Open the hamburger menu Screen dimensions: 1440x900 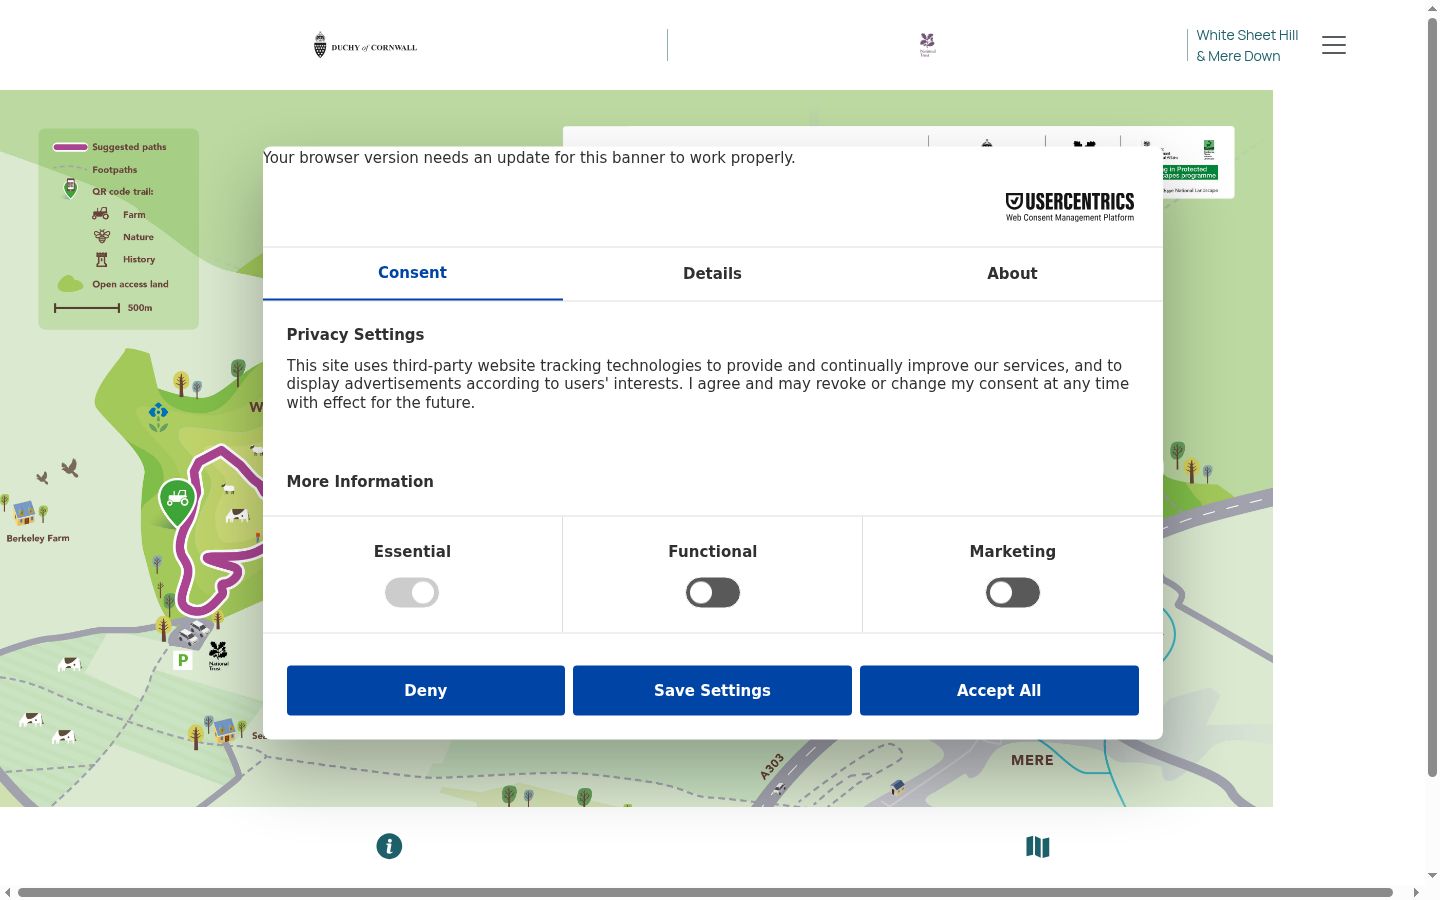(1334, 45)
